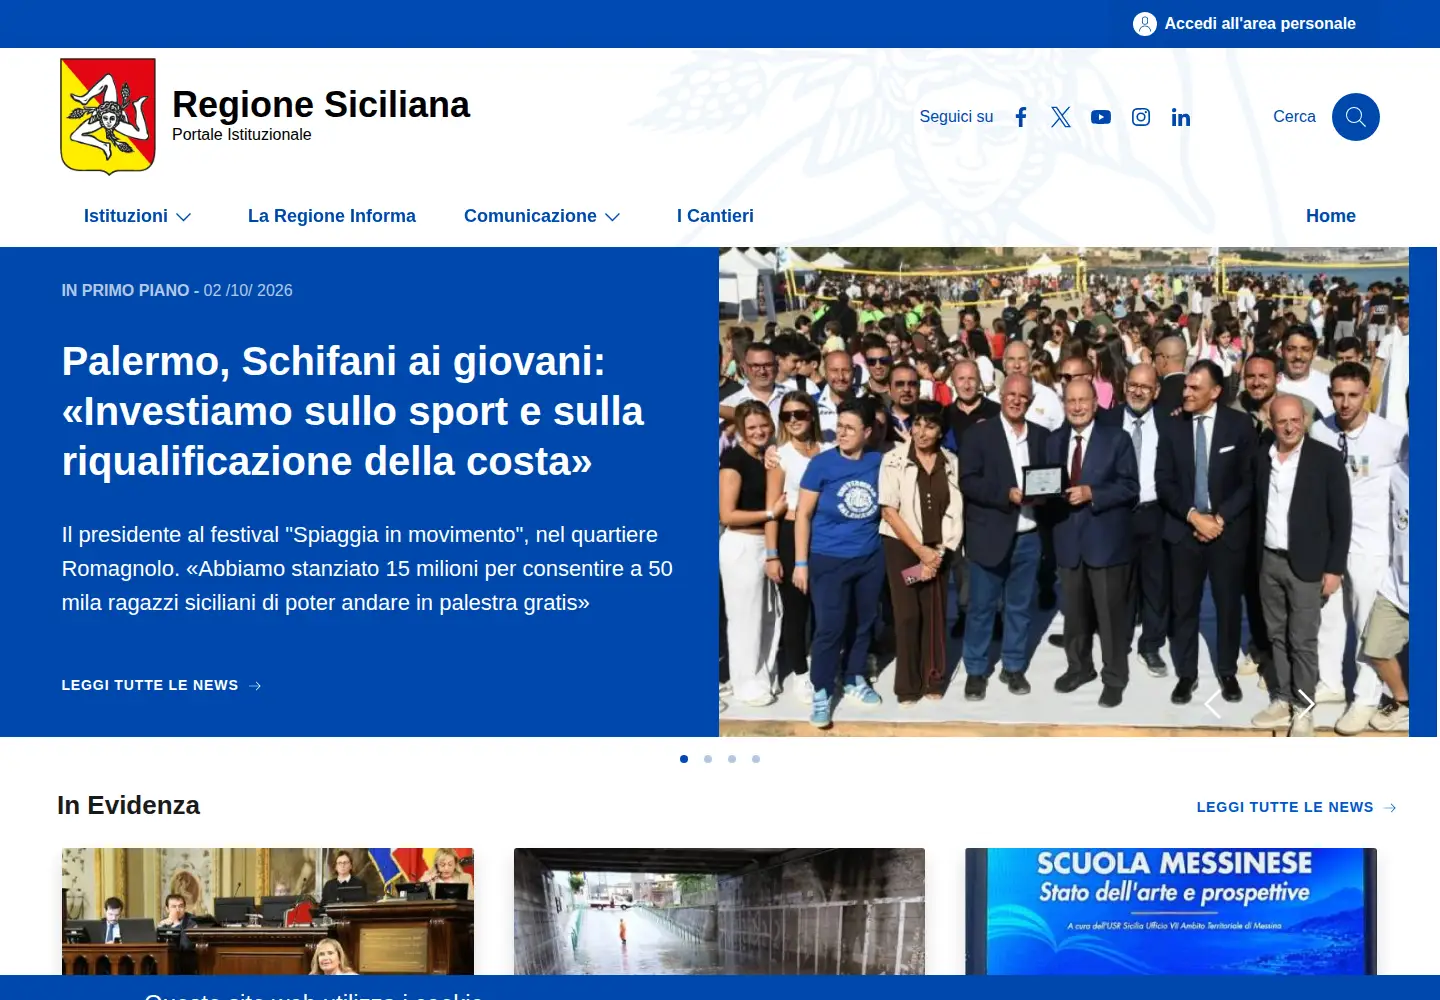The width and height of the screenshot is (1440, 1000).
Task: Click the 'Regione Siciliana' site title
Action: pyautogui.click(x=321, y=105)
